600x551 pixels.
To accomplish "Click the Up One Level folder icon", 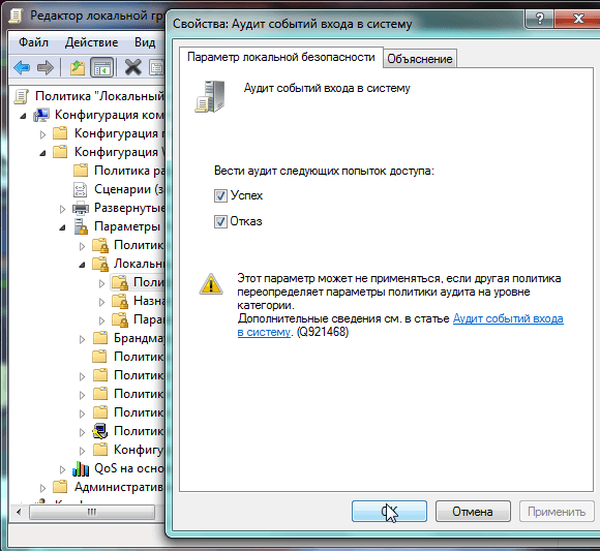I will pos(77,67).
